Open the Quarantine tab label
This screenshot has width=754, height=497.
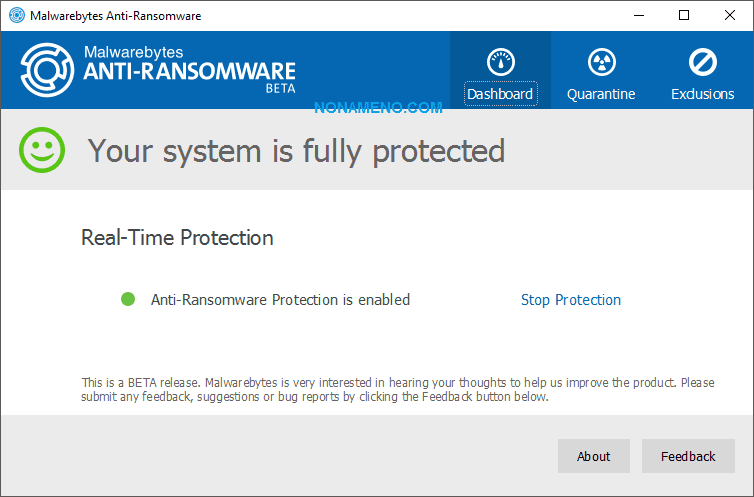[600, 94]
